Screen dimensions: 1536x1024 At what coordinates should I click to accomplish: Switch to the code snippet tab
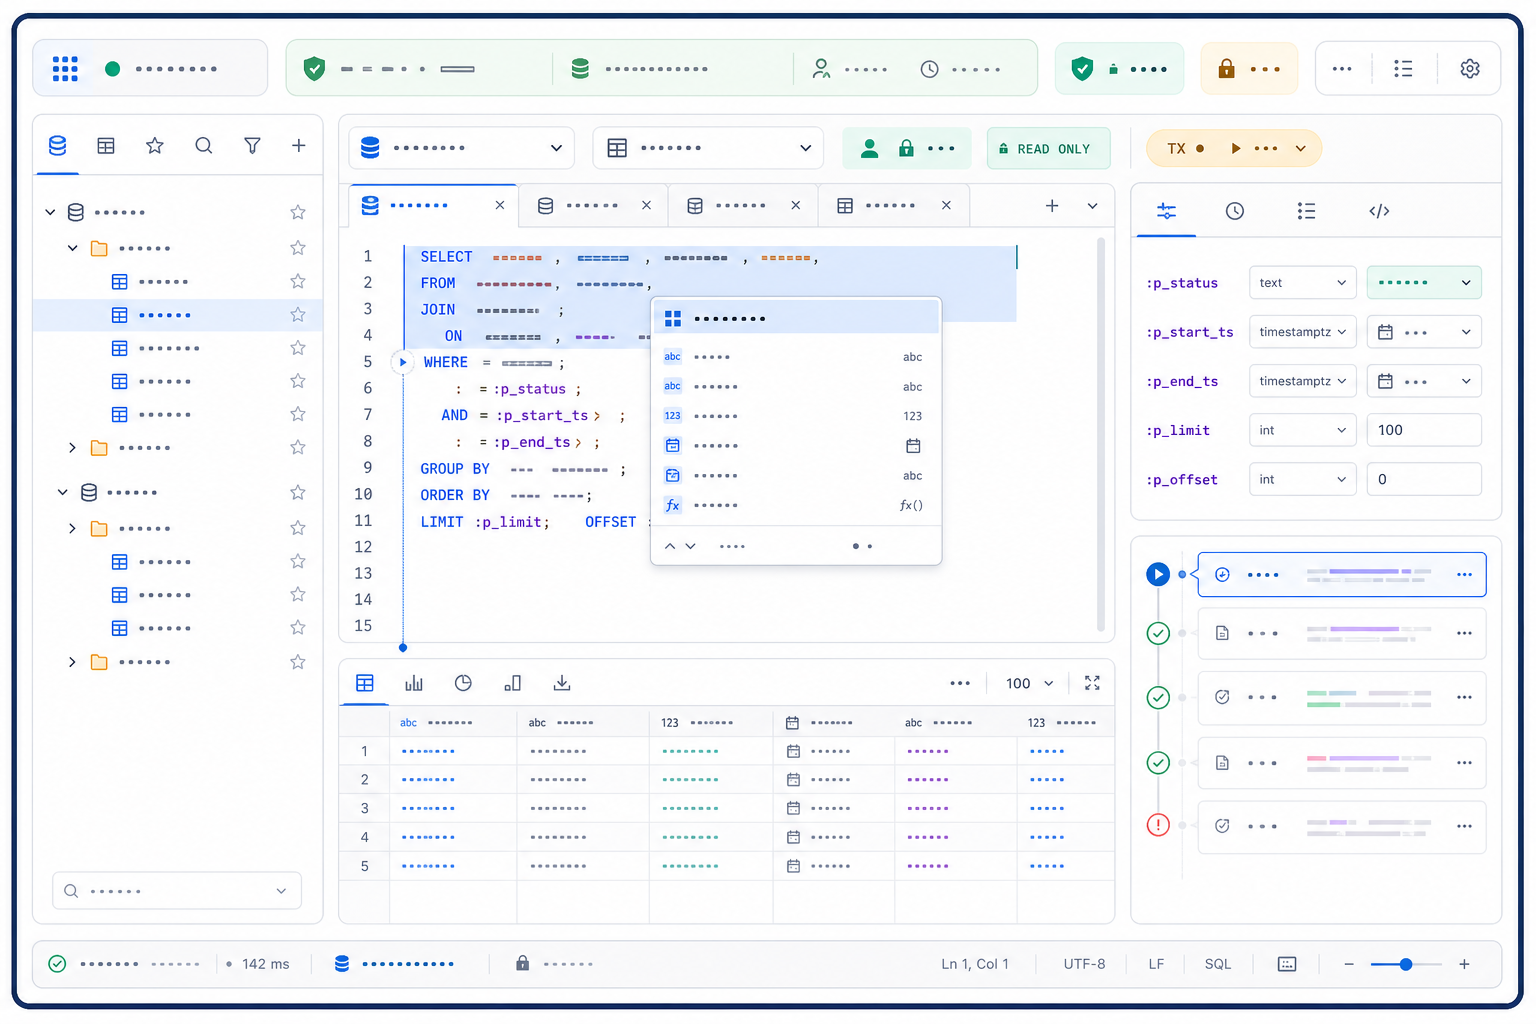click(x=1379, y=211)
